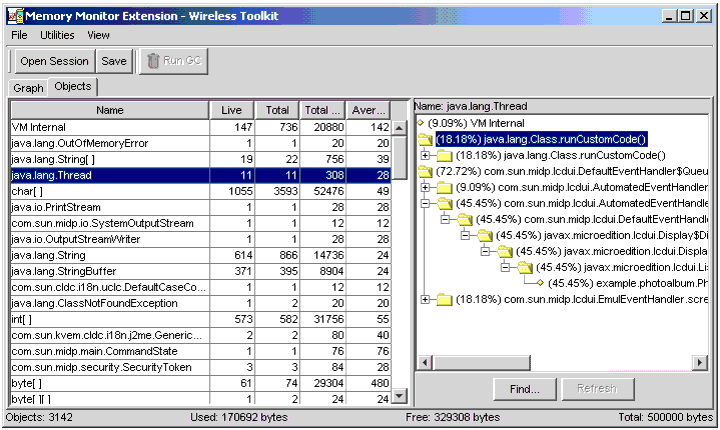Select the com.sun.kvem.cldc.i18n.j2me.Generic... row
The width and height of the screenshot is (720, 430).
[x=201, y=335]
